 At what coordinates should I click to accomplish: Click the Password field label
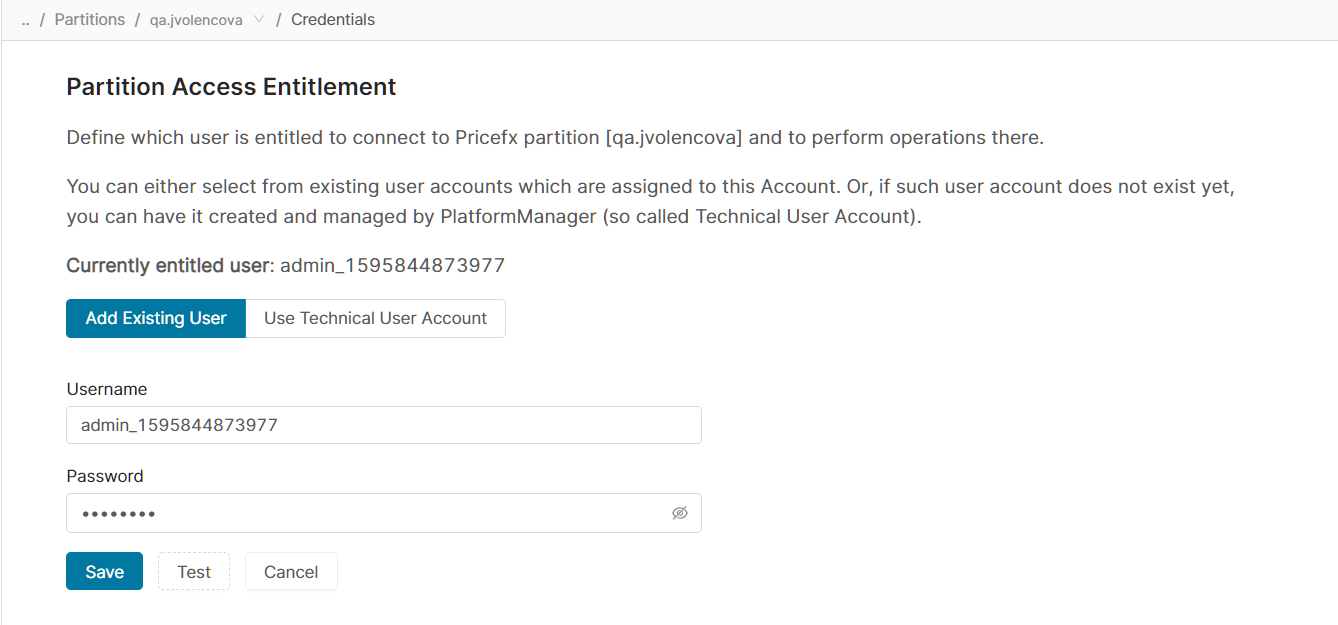(105, 476)
